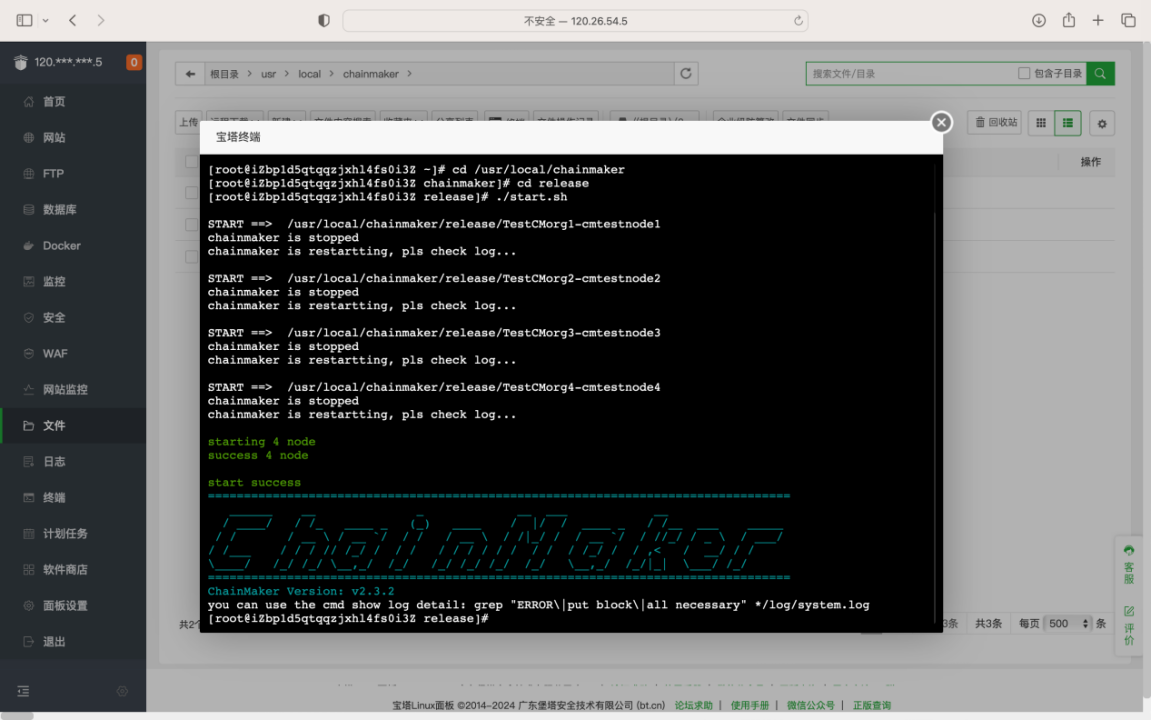
Task: Click the terminal prompt line at the bottom
Action: (x=348, y=619)
